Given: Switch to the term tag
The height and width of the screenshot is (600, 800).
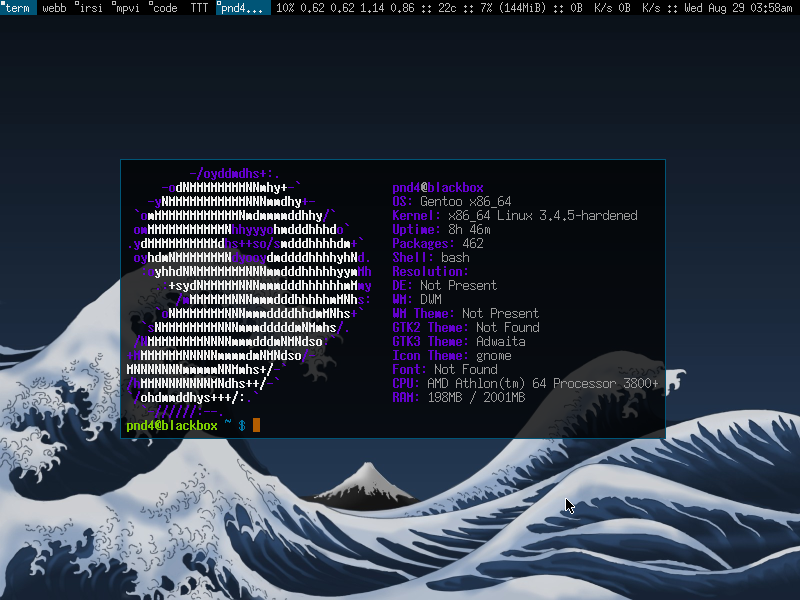Looking at the screenshot, I should pyautogui.click(x=18, y=8).
